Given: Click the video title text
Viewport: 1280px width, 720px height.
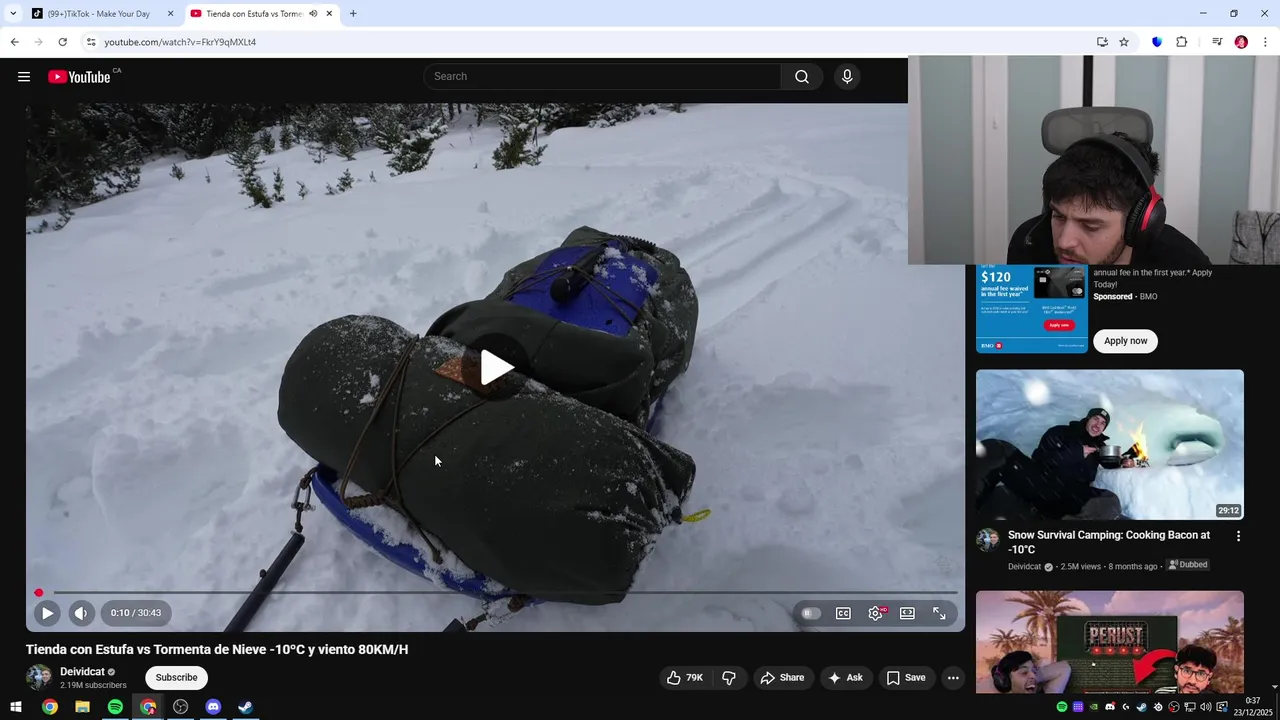Looking at the screenshot, I should point(217,649).
